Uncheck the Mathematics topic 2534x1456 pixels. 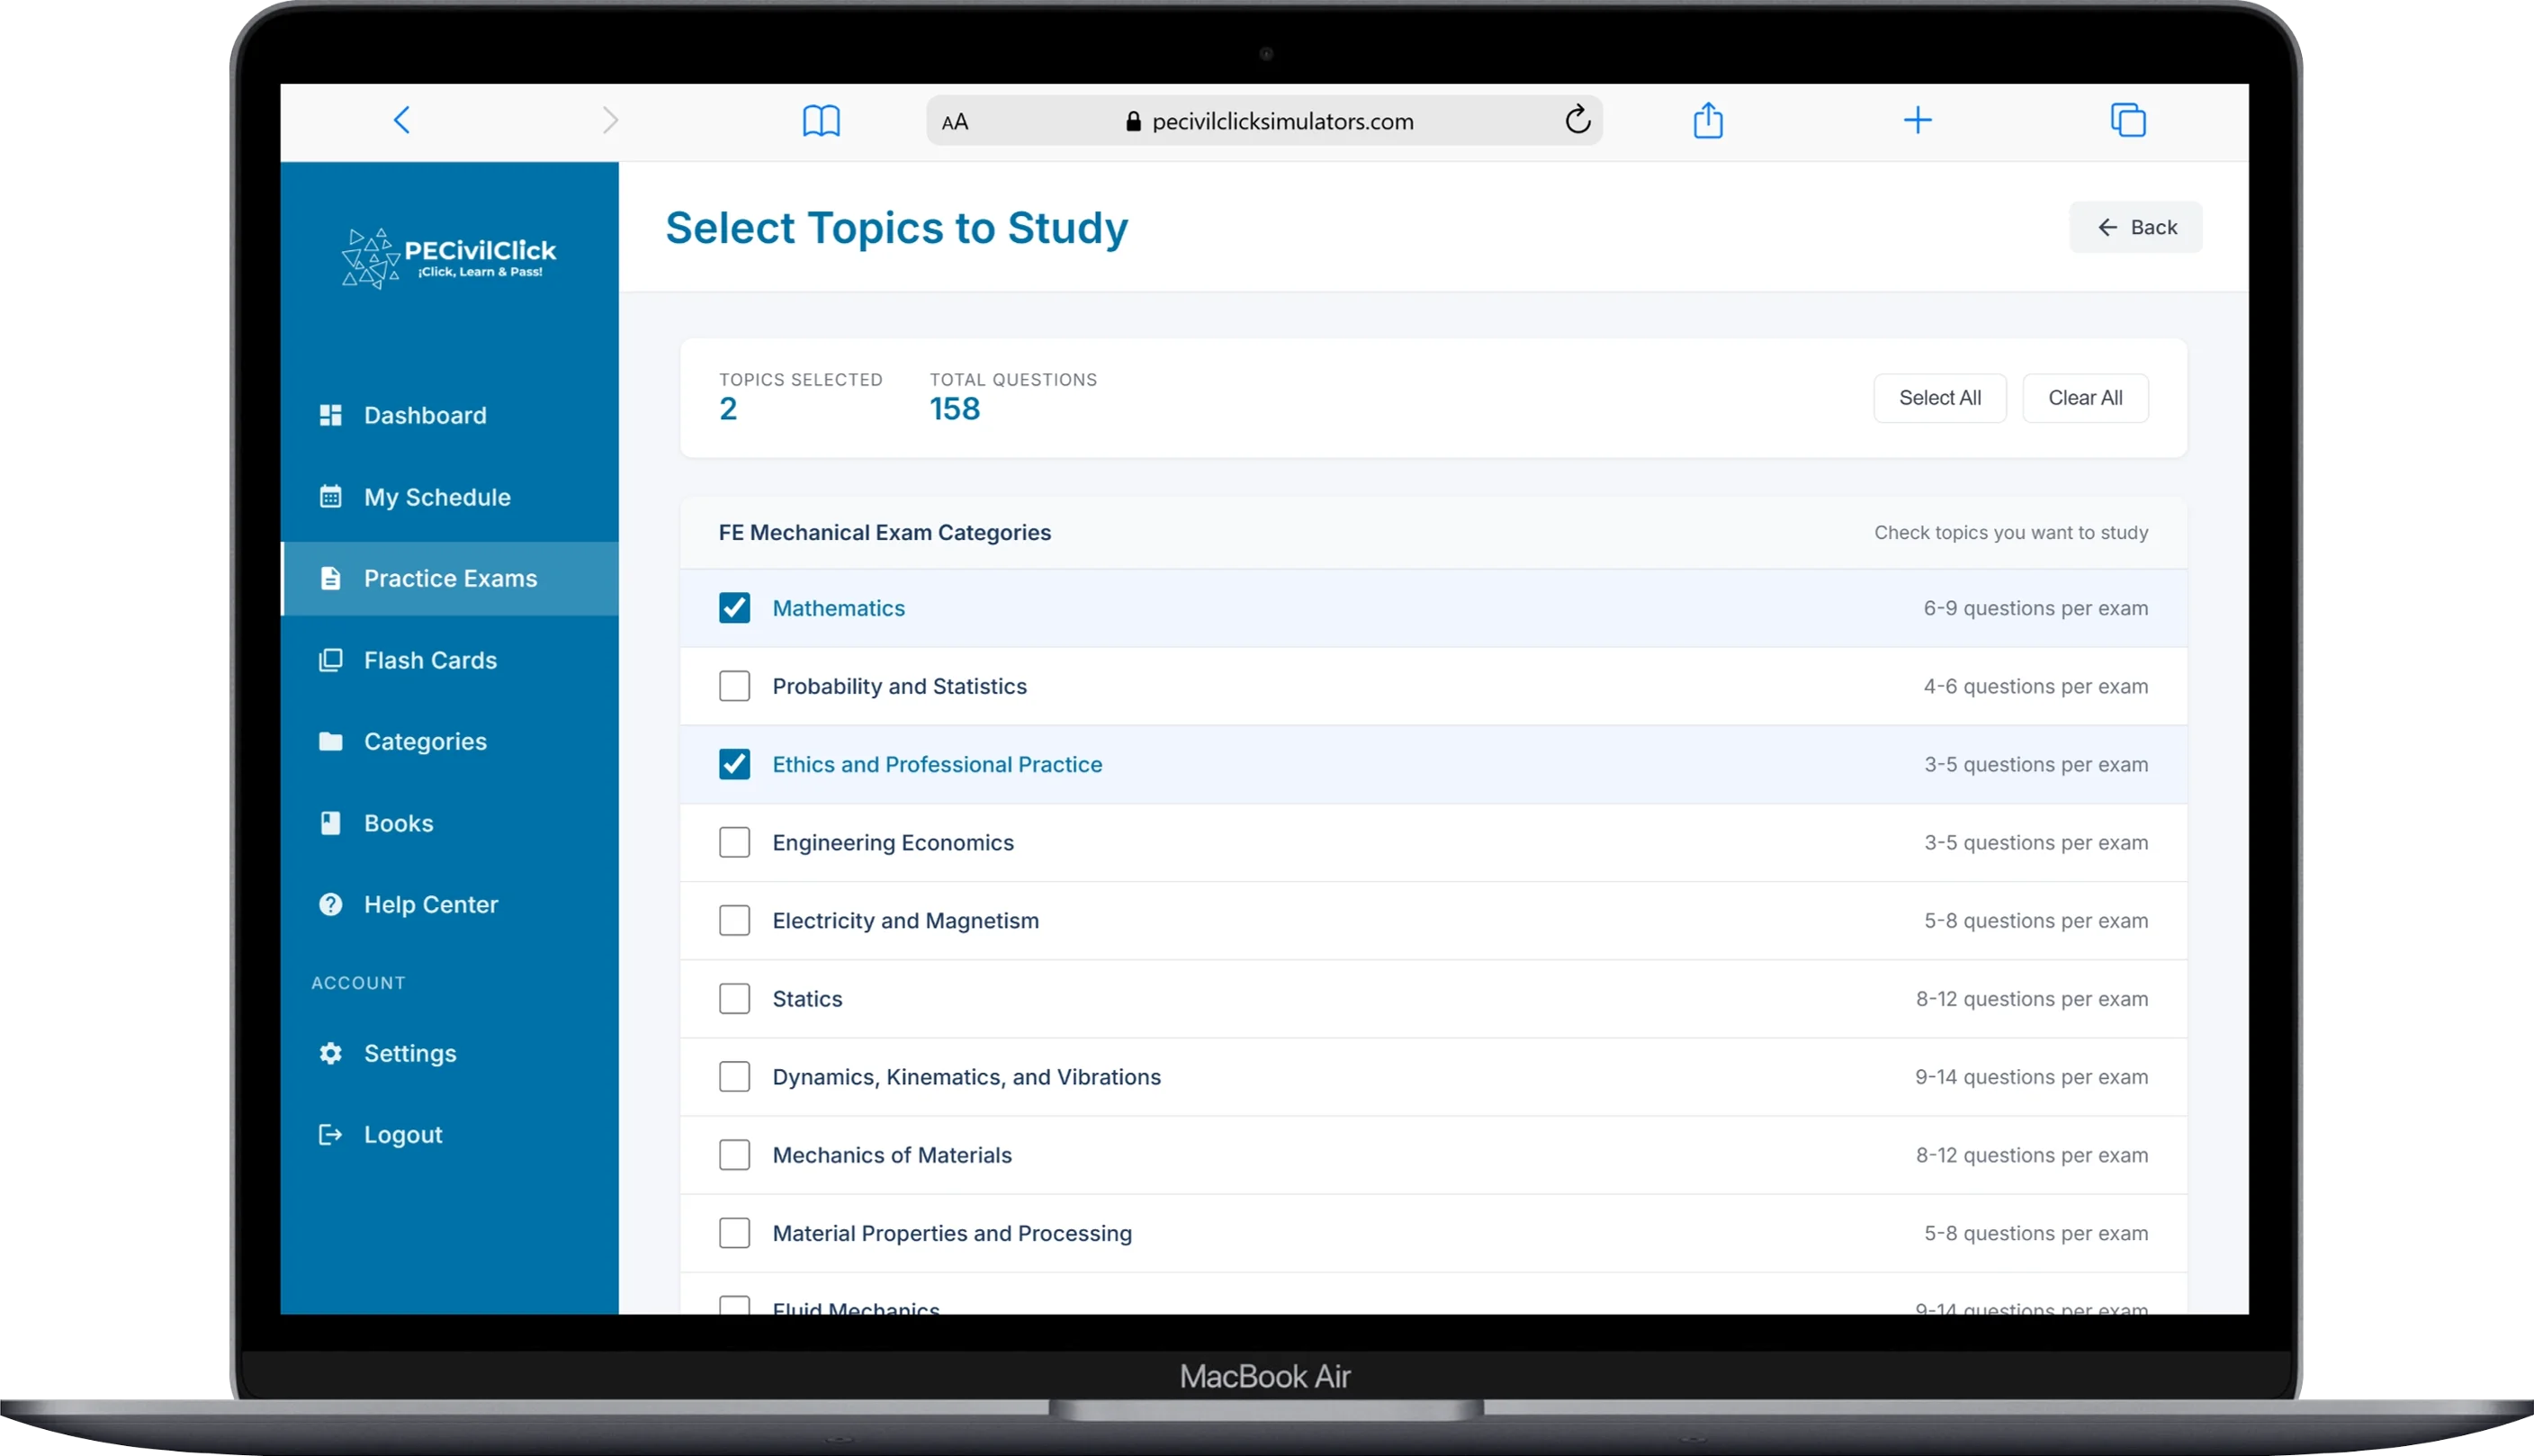735,607
